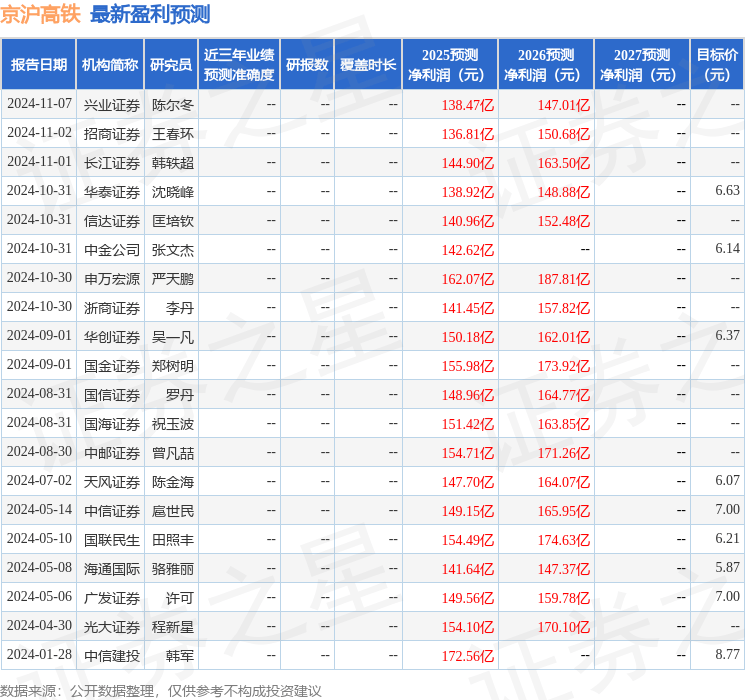Click institution 国信证券
Viewport: 745px width, 700px height.
tap(112, 394)
